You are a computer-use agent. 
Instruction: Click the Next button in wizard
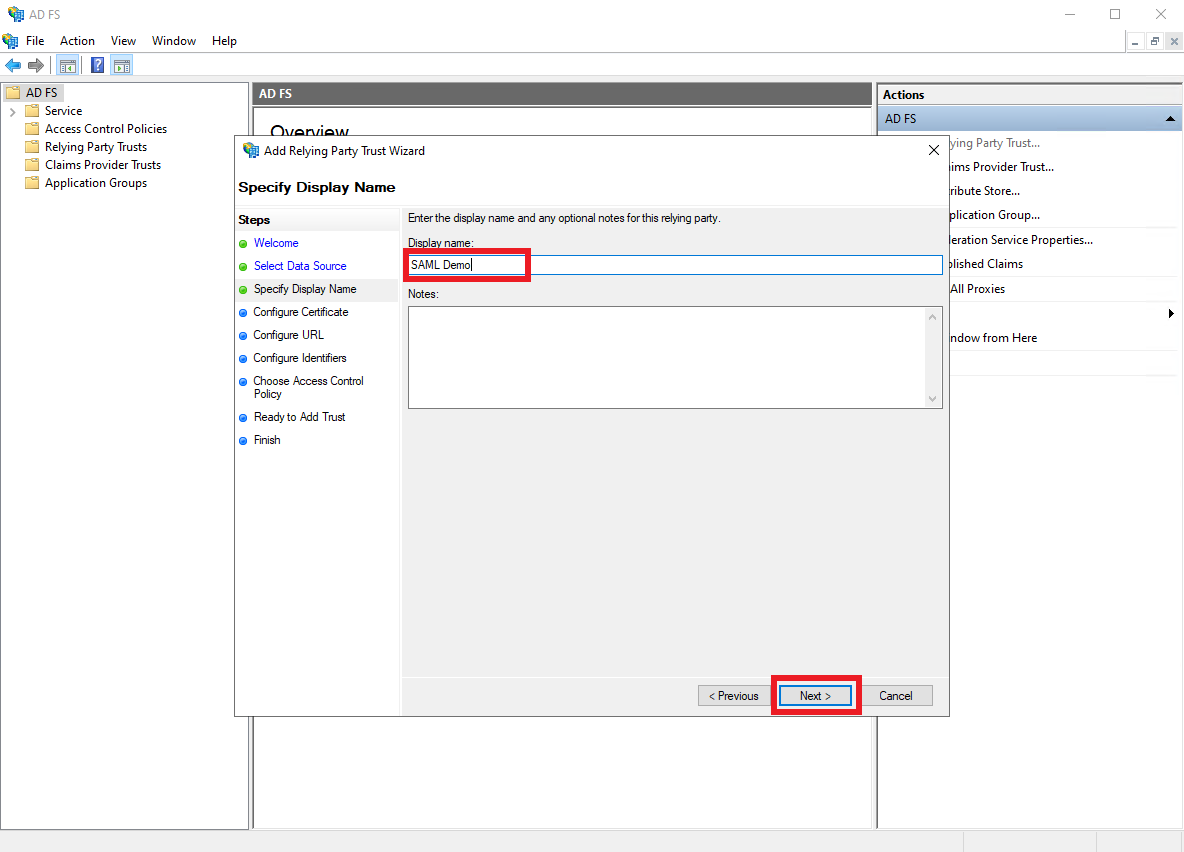[x=815, y=696]
